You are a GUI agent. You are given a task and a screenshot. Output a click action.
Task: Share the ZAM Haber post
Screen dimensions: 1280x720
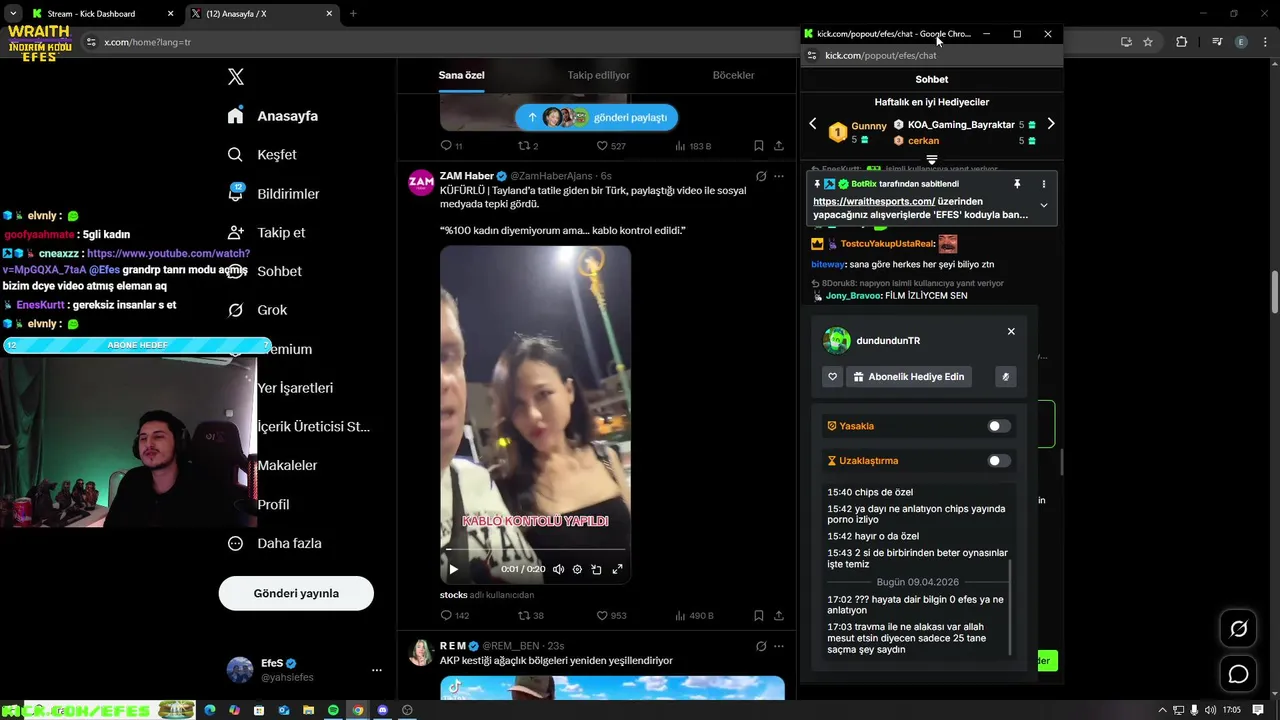tap(779, 616)
